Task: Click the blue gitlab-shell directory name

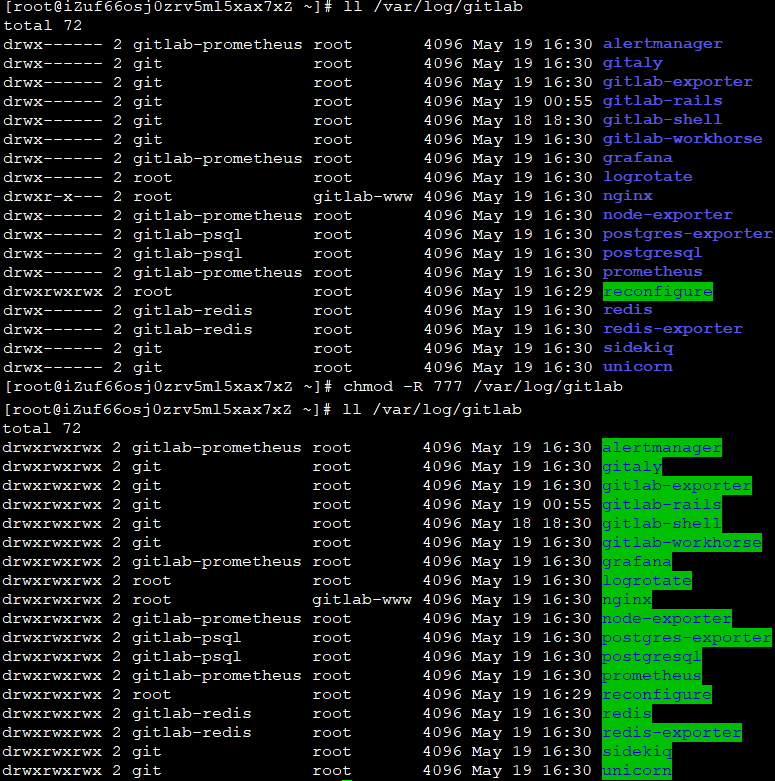Action: (662, 120)
